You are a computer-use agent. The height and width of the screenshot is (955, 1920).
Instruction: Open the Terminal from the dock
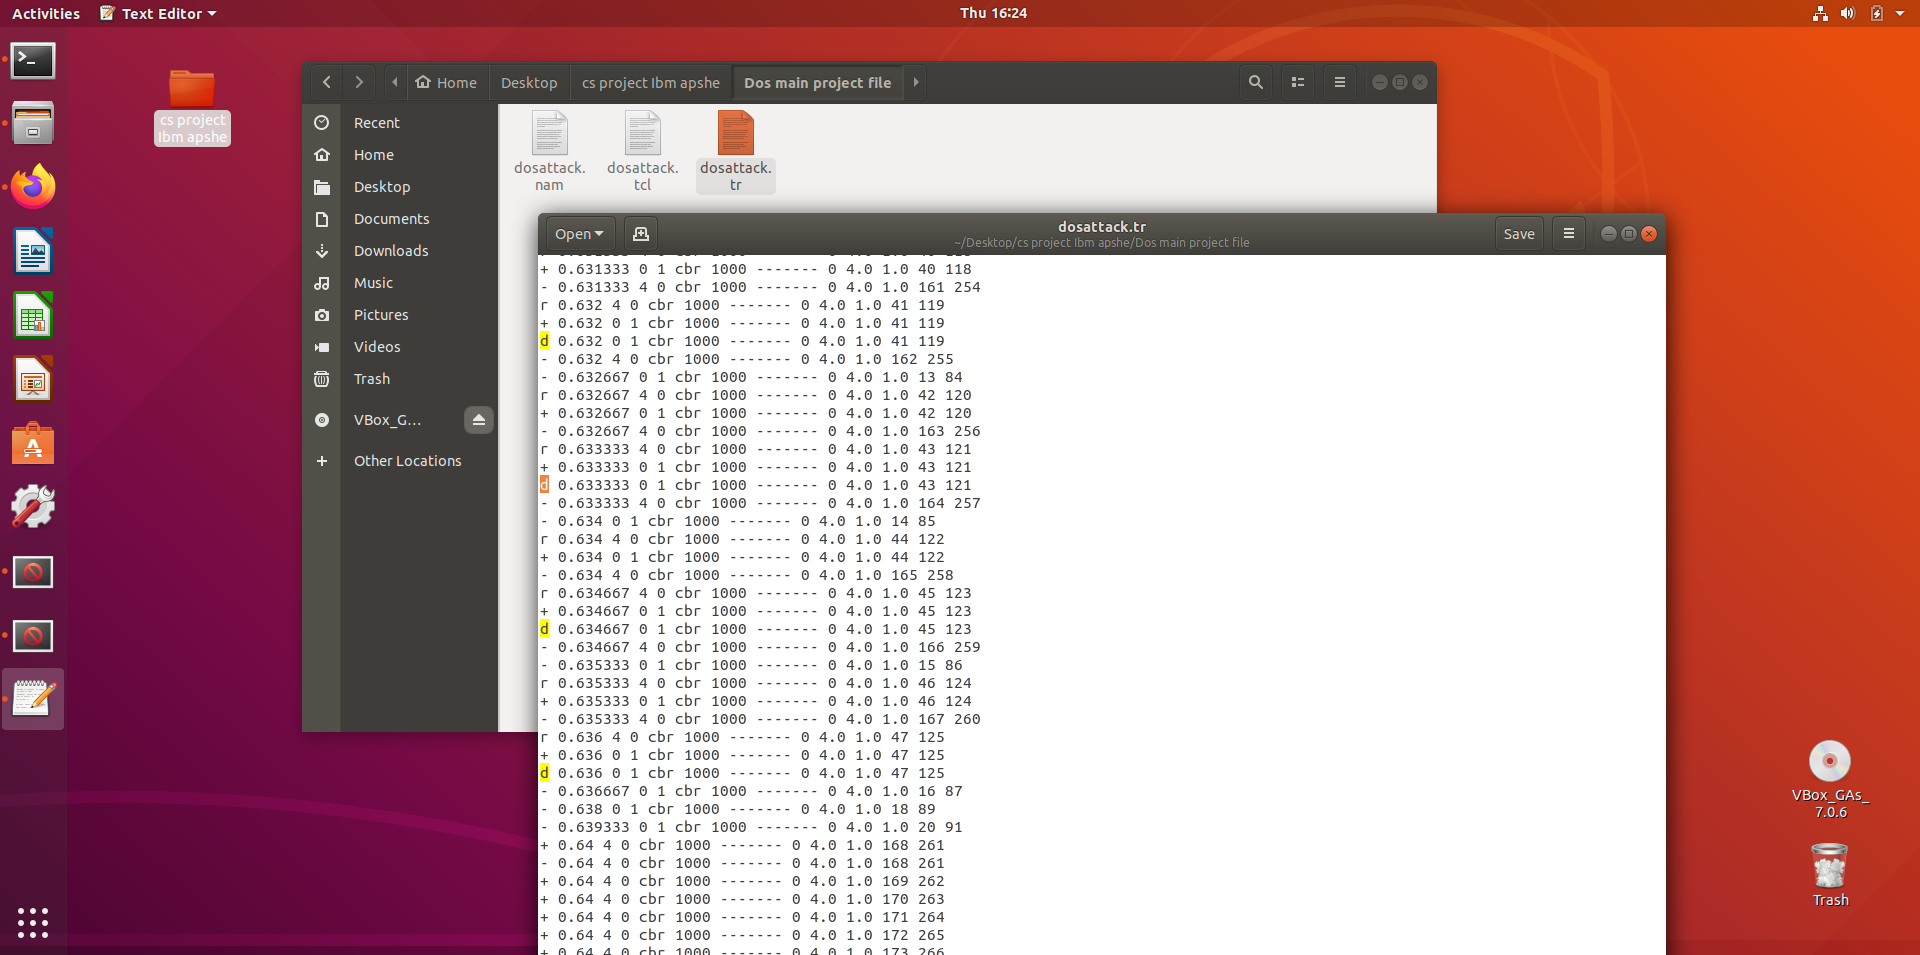(x=33, y=61)
